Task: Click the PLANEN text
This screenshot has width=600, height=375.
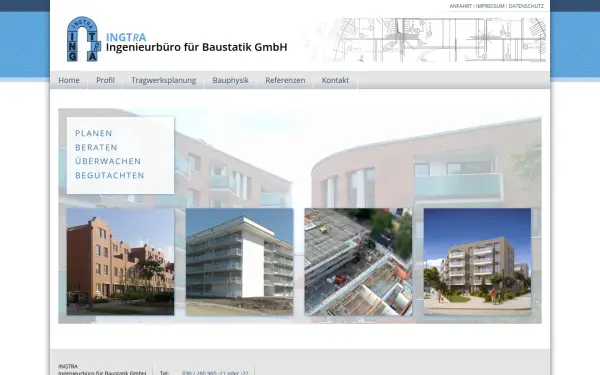Action: [94, 133]
